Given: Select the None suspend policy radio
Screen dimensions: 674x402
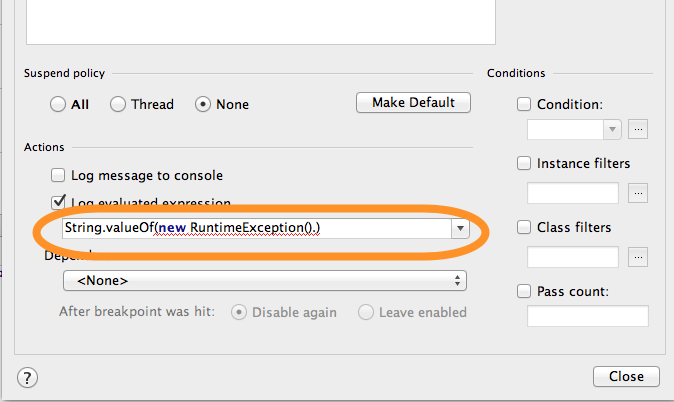Looking at the screenshot, I should 203,104.
